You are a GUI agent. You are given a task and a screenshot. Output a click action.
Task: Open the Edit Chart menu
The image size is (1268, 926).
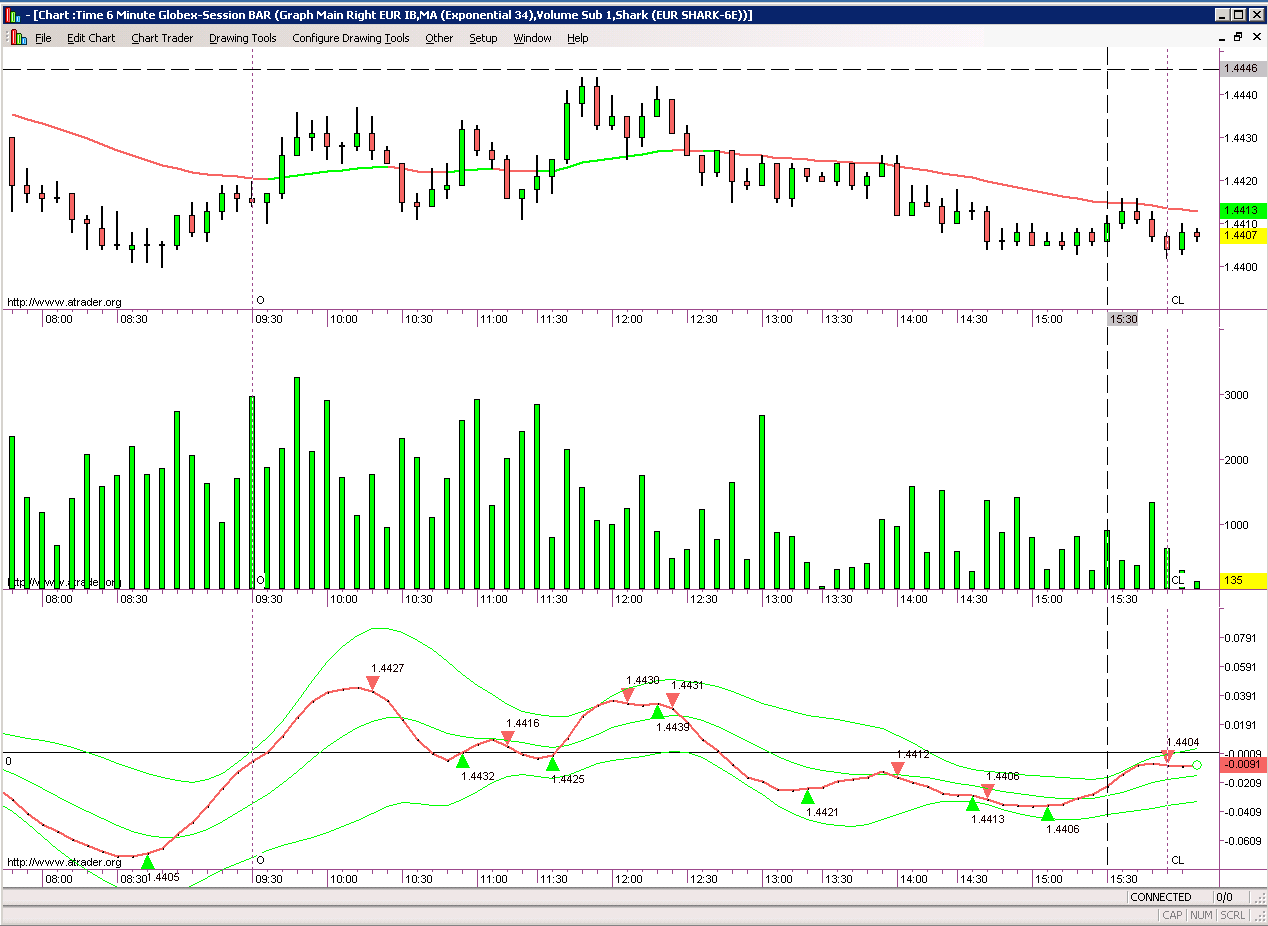click(x=91, y=38)
